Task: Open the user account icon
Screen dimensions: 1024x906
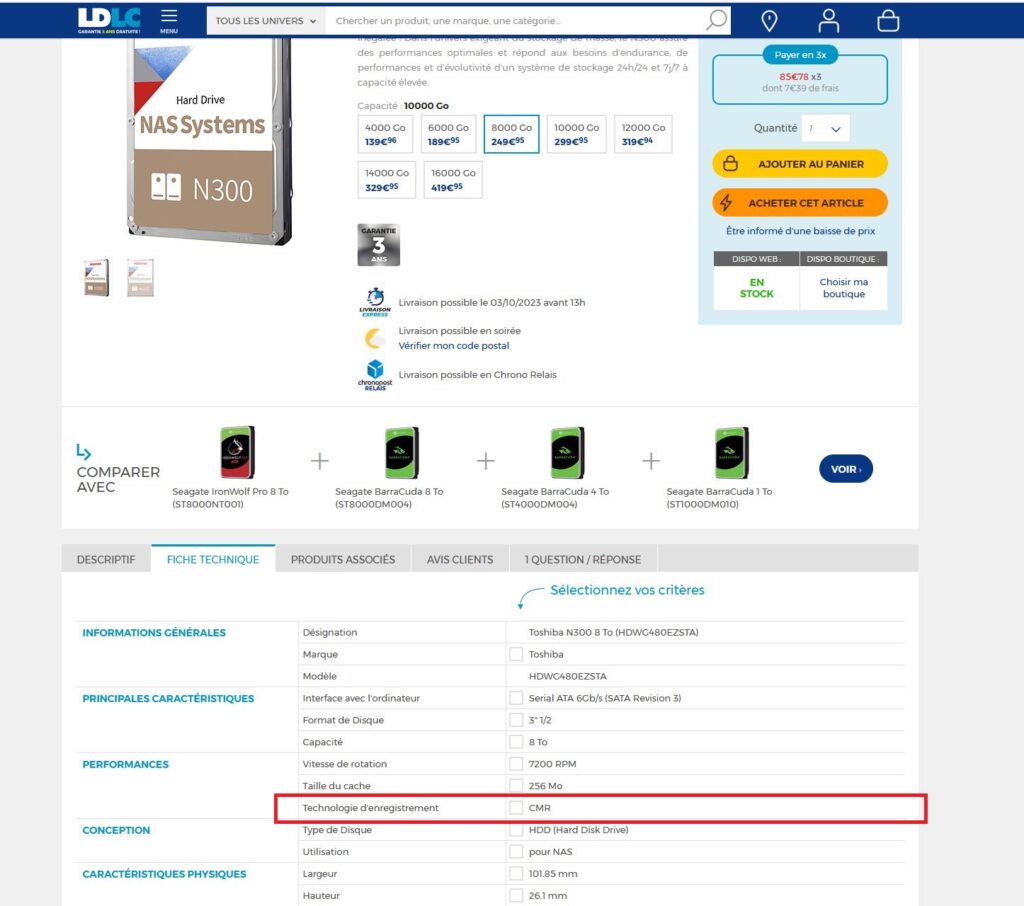Action: [829, 21]
